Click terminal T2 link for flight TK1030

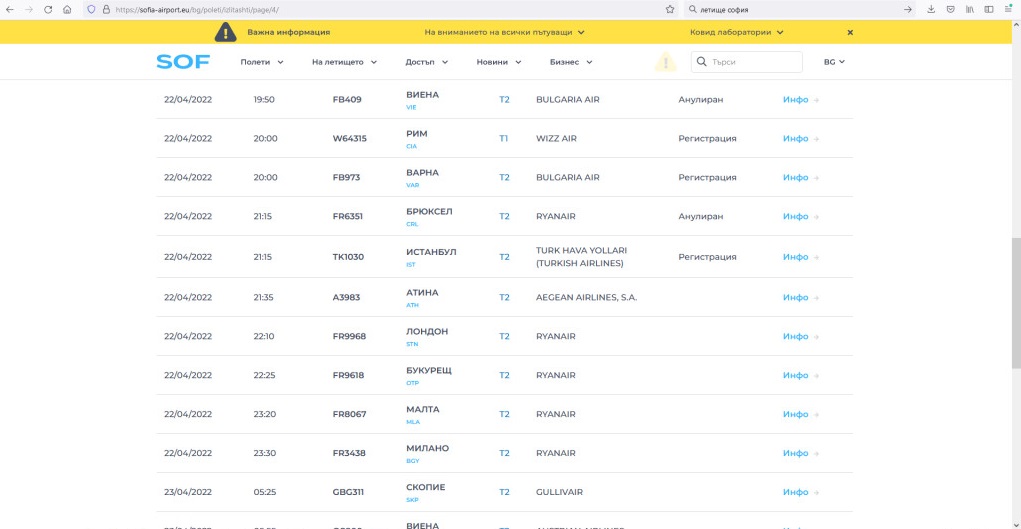[504, 257]
